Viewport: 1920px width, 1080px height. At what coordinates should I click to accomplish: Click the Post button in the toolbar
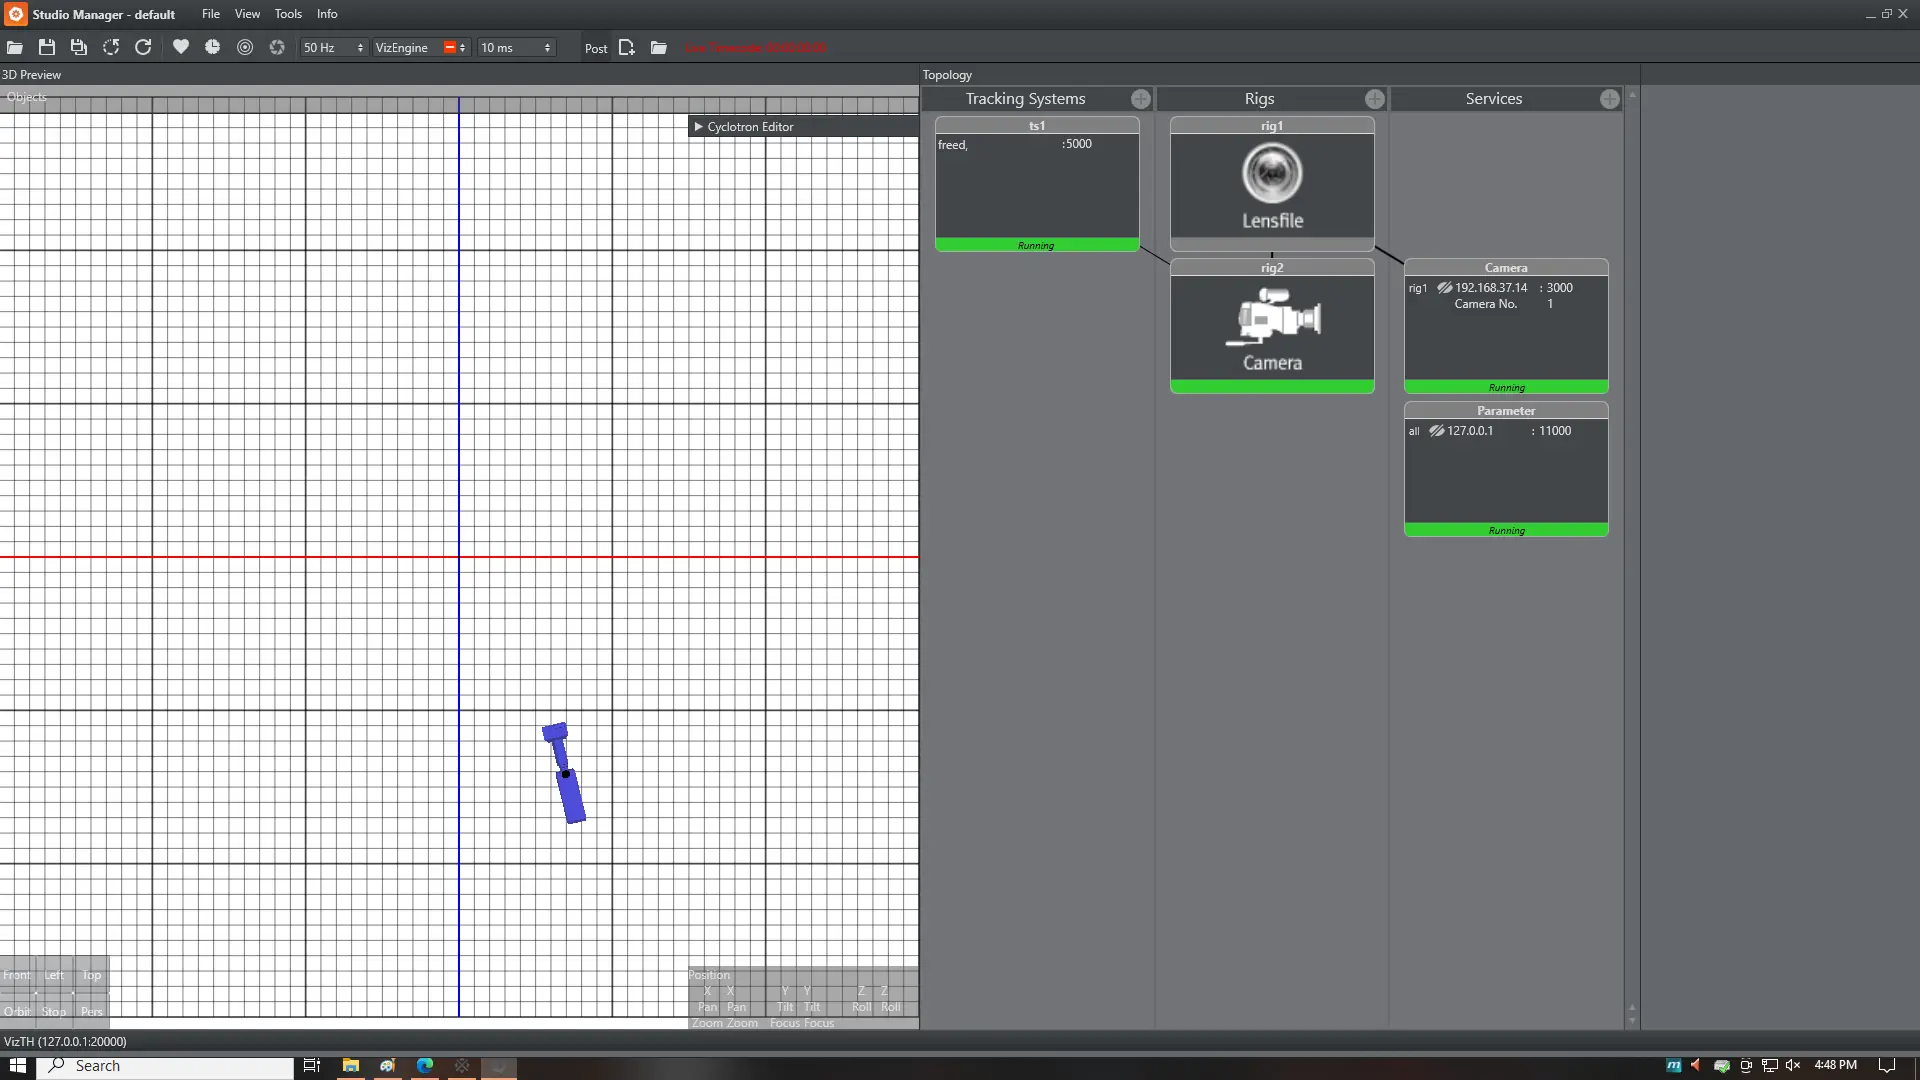click(x=596, y=48)
